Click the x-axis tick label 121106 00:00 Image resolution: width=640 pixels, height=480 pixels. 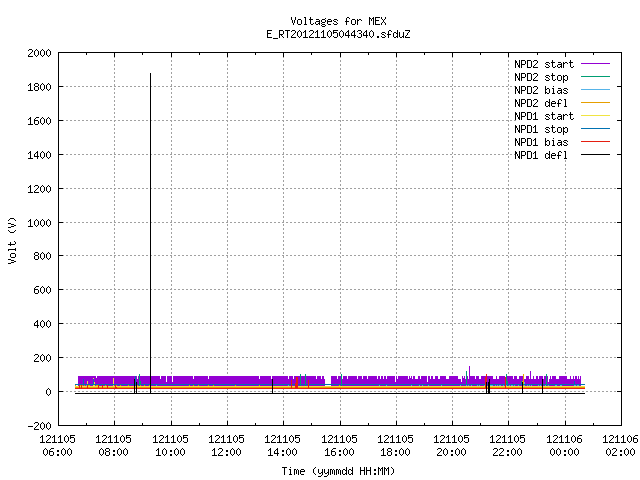pos(564,446)
